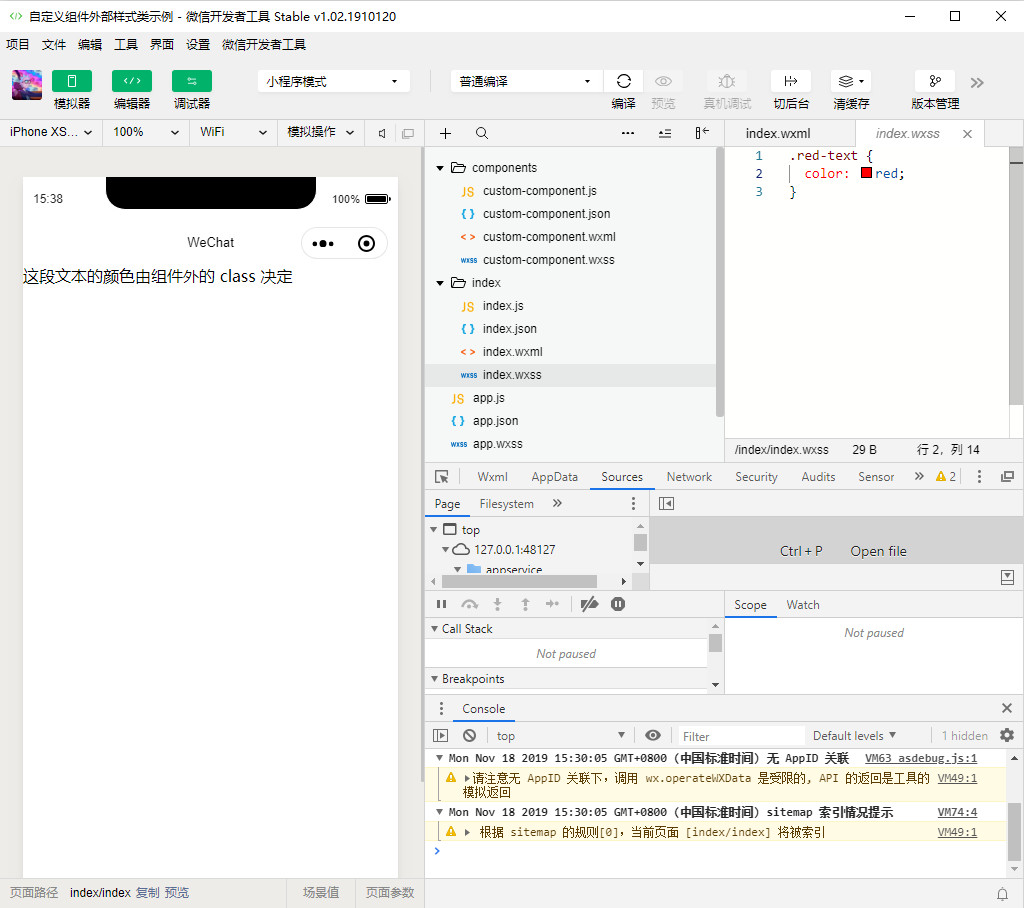Screen dimensions: 1024x908
Task: Hide the file tree panel icon
Action: 702,133
